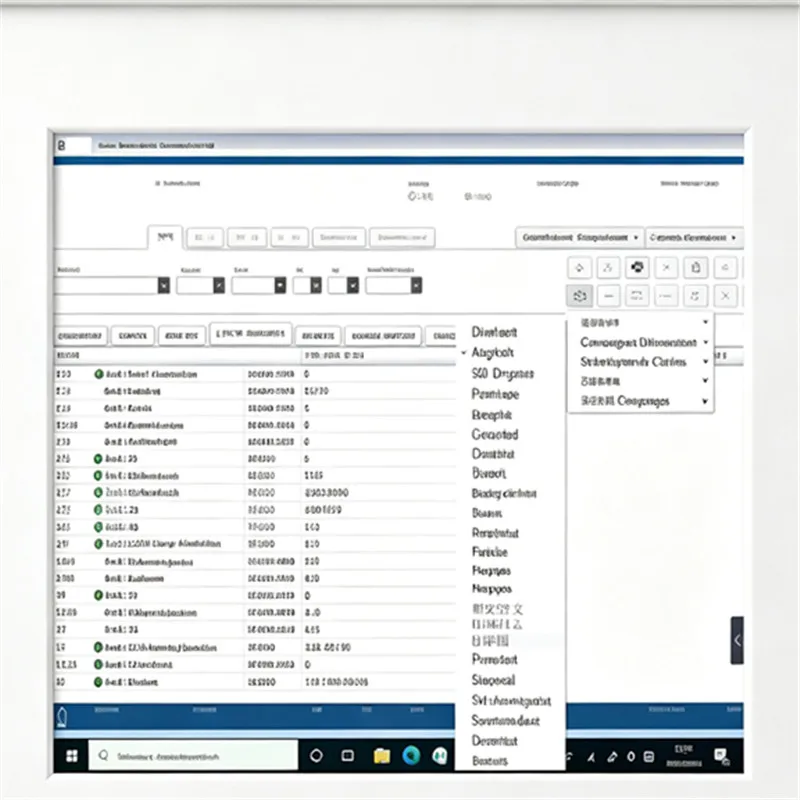Viewport: 800px width, 800px height.
Task: Open the notification center on the taskbar
Action: pyautogui.click(x=721, y=757)
